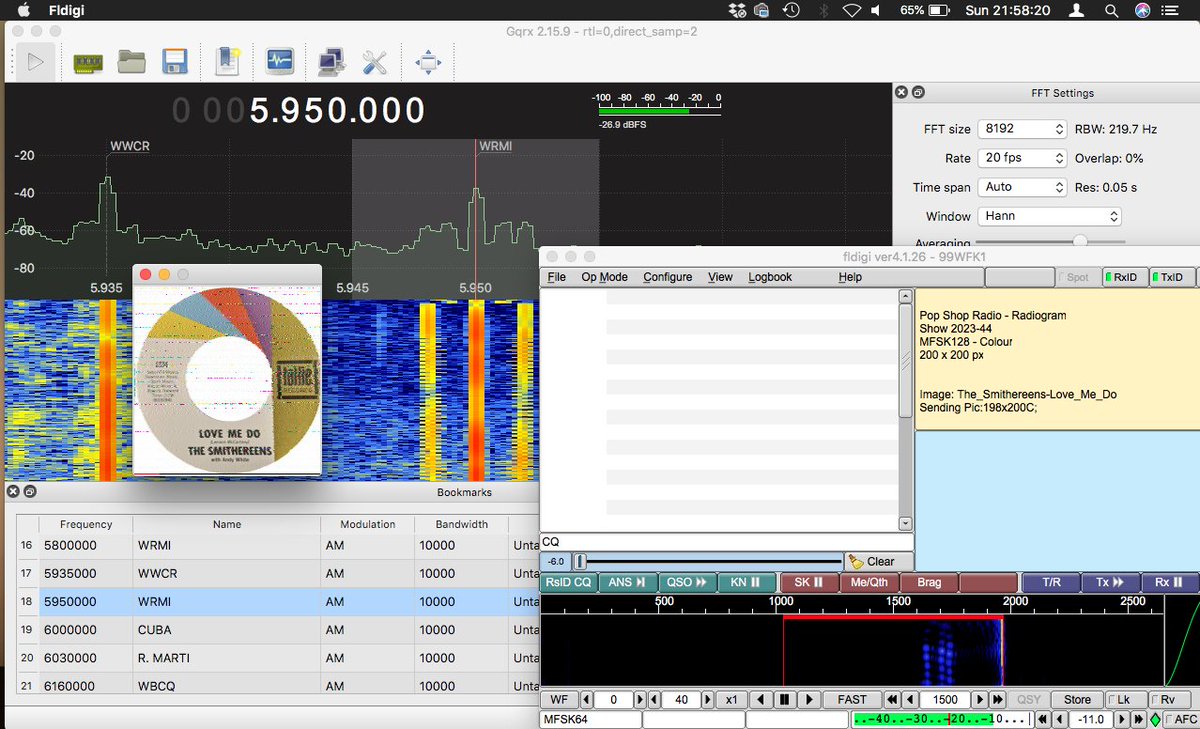Start DSP with the Gqrx play button

pos(35,62)
